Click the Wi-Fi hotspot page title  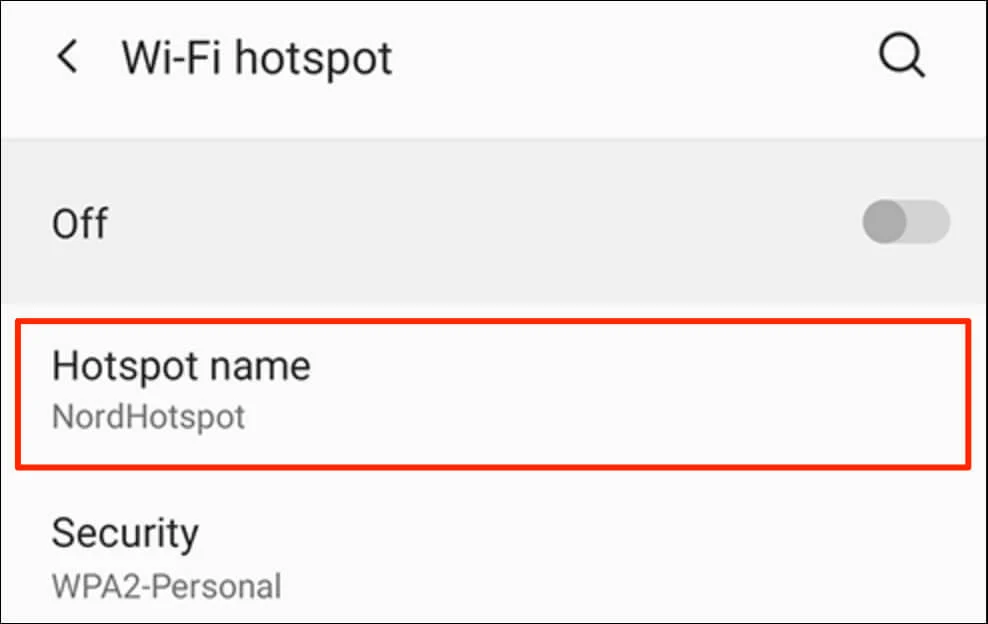[x=257, y=59]
